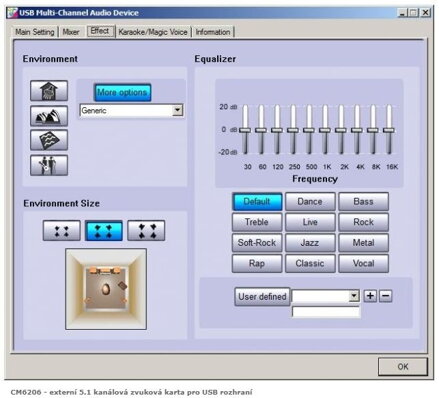Open the Generic environment dropdown
The image size is (439, 398).
coord(178,110)
